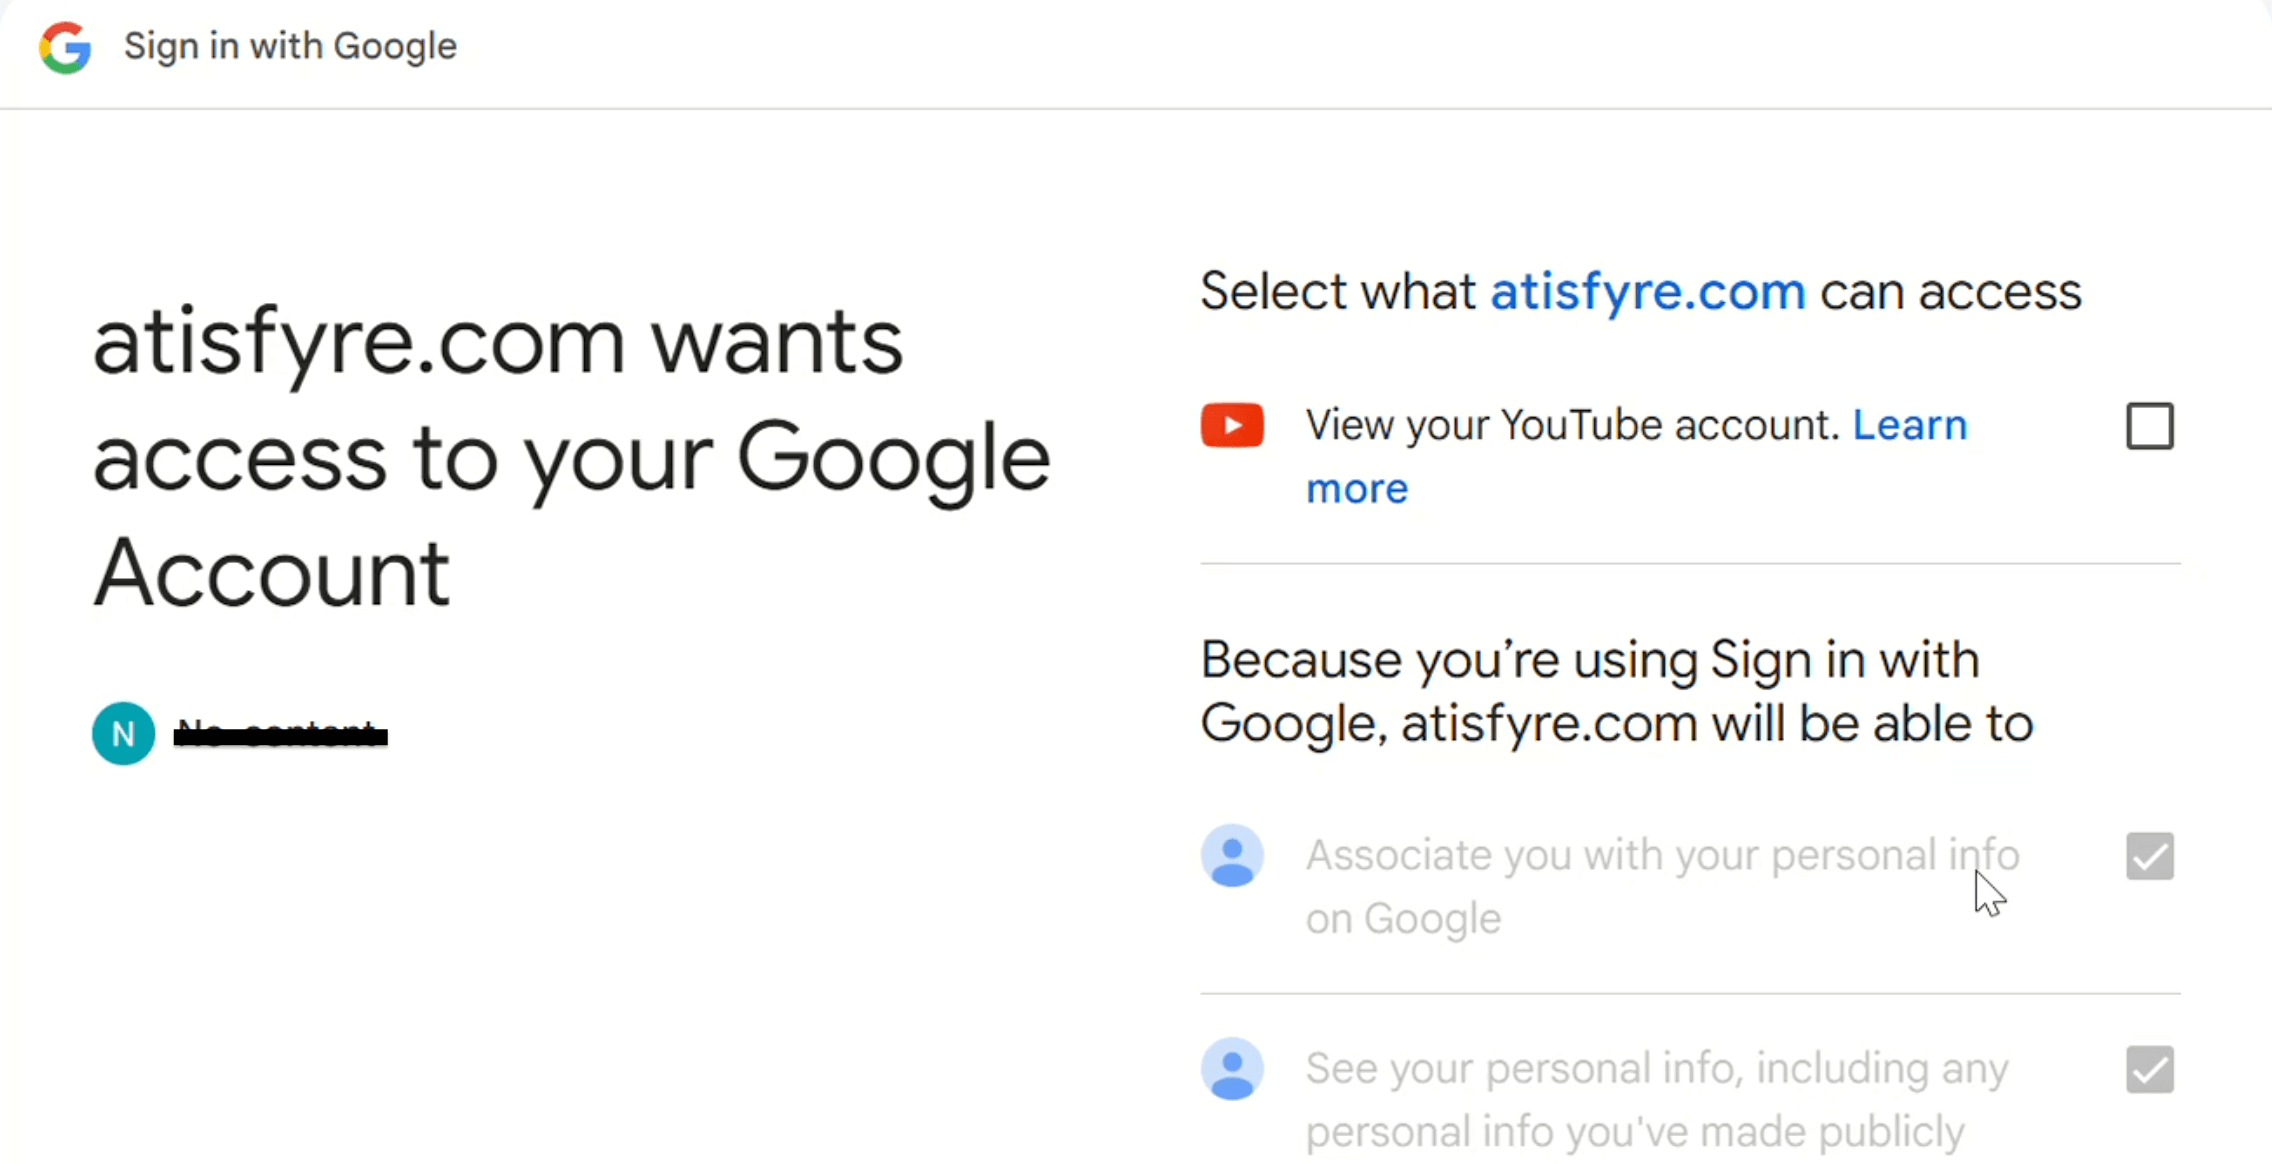Toggle the See your personal info checkbox

pyautogui.click(x=2150, y=1069)
